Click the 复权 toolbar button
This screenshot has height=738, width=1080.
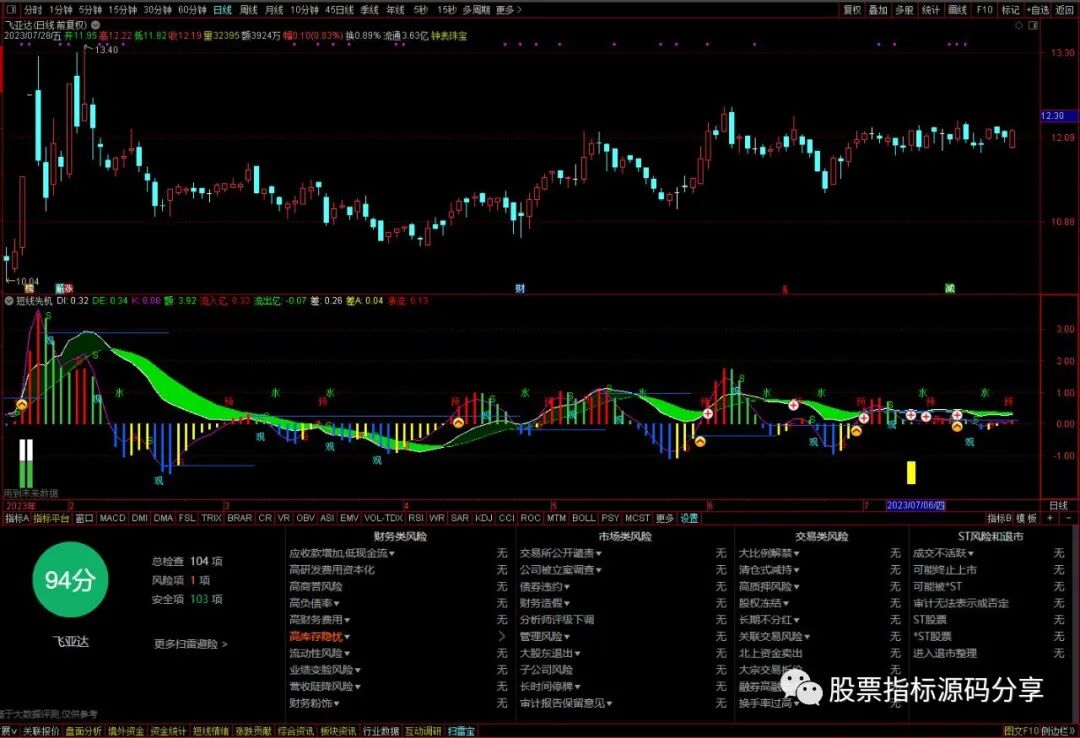coord(852,10)
